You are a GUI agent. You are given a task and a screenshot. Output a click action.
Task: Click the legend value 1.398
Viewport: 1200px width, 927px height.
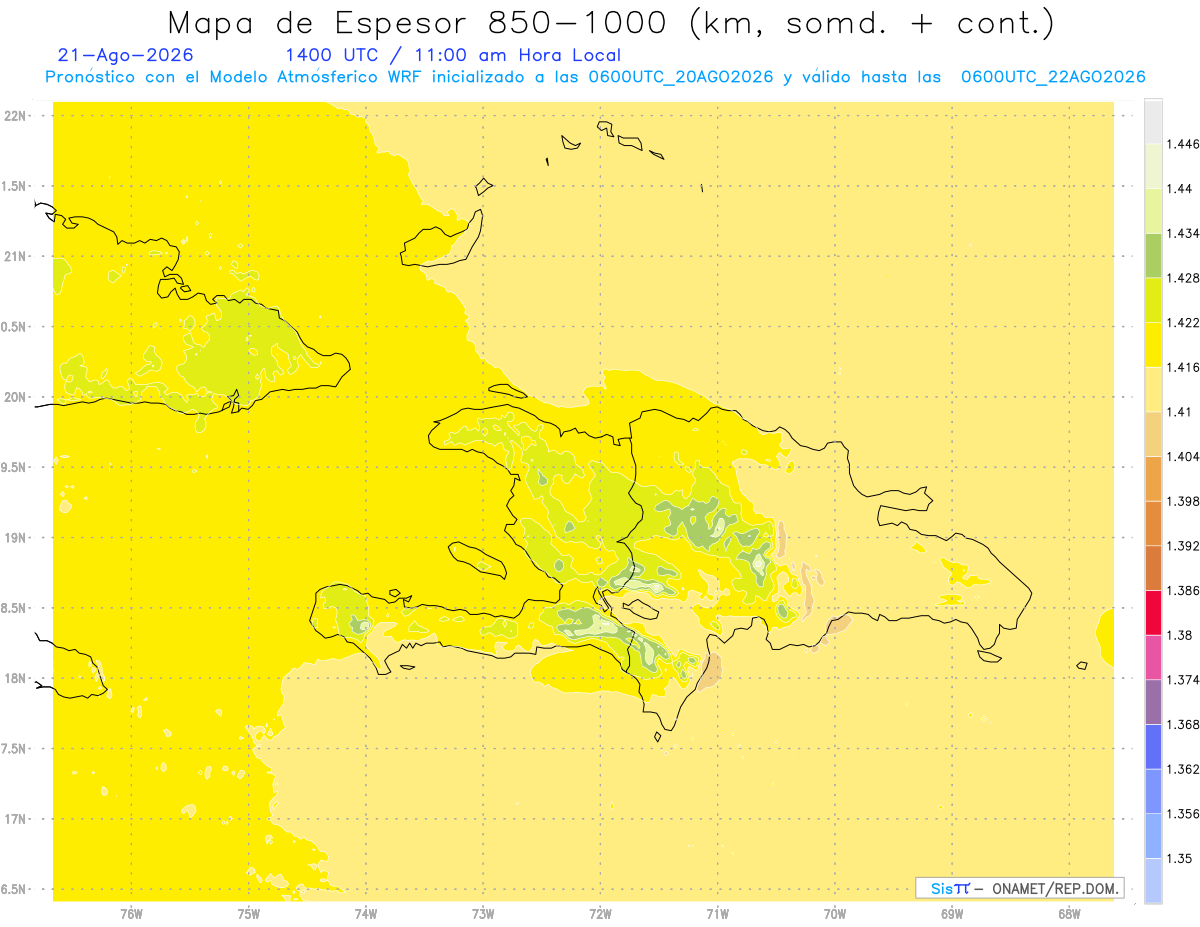tap(1183, 501)
